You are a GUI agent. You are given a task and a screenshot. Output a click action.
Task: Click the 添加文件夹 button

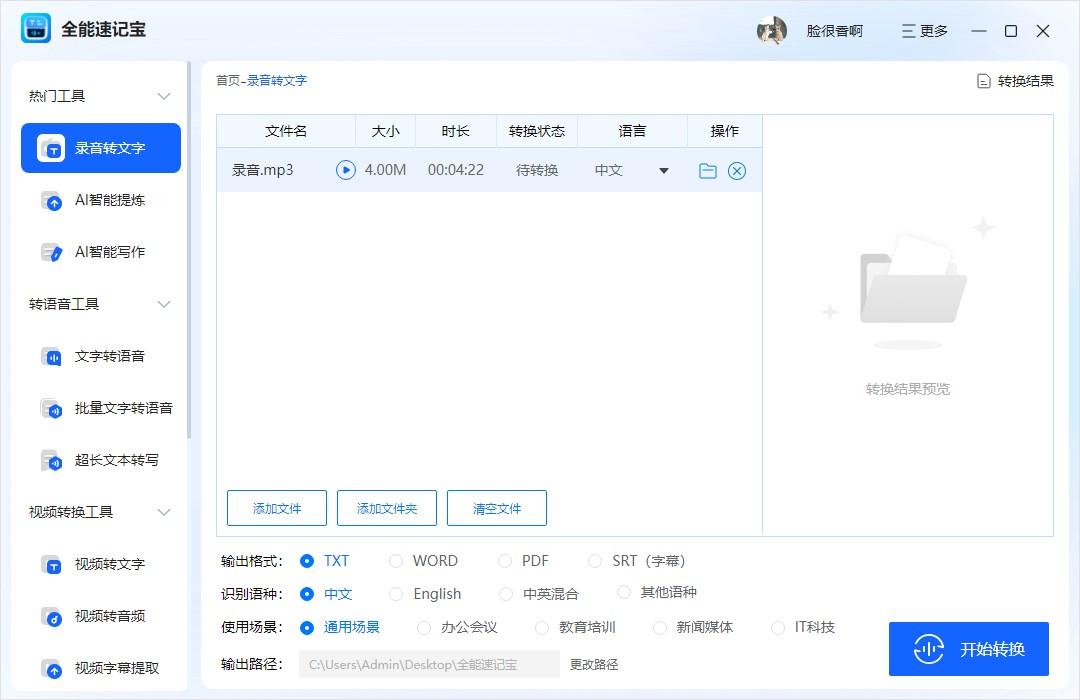point(387,508)
